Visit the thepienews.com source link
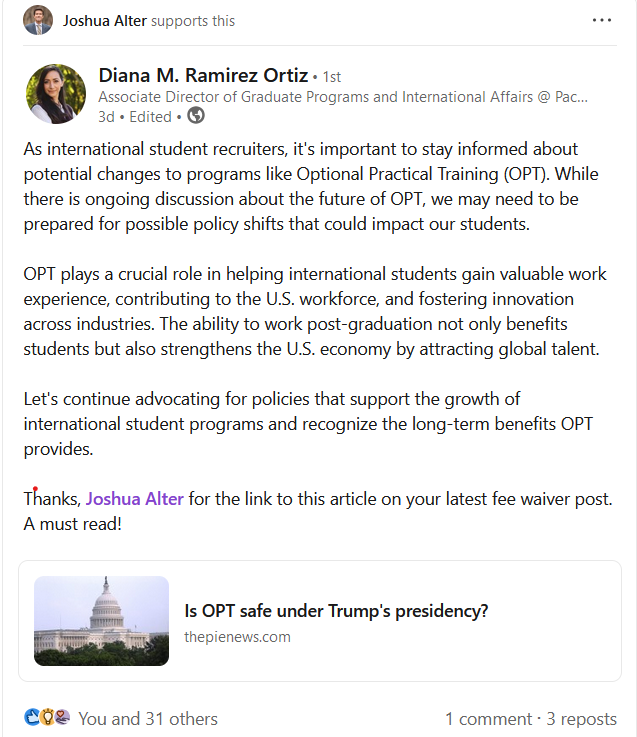The image size is (637, 737). coord(237,637)
